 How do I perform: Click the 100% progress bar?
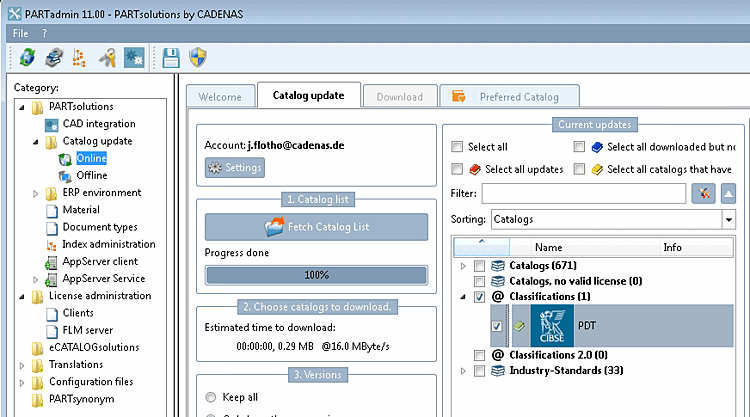(317, 275)
